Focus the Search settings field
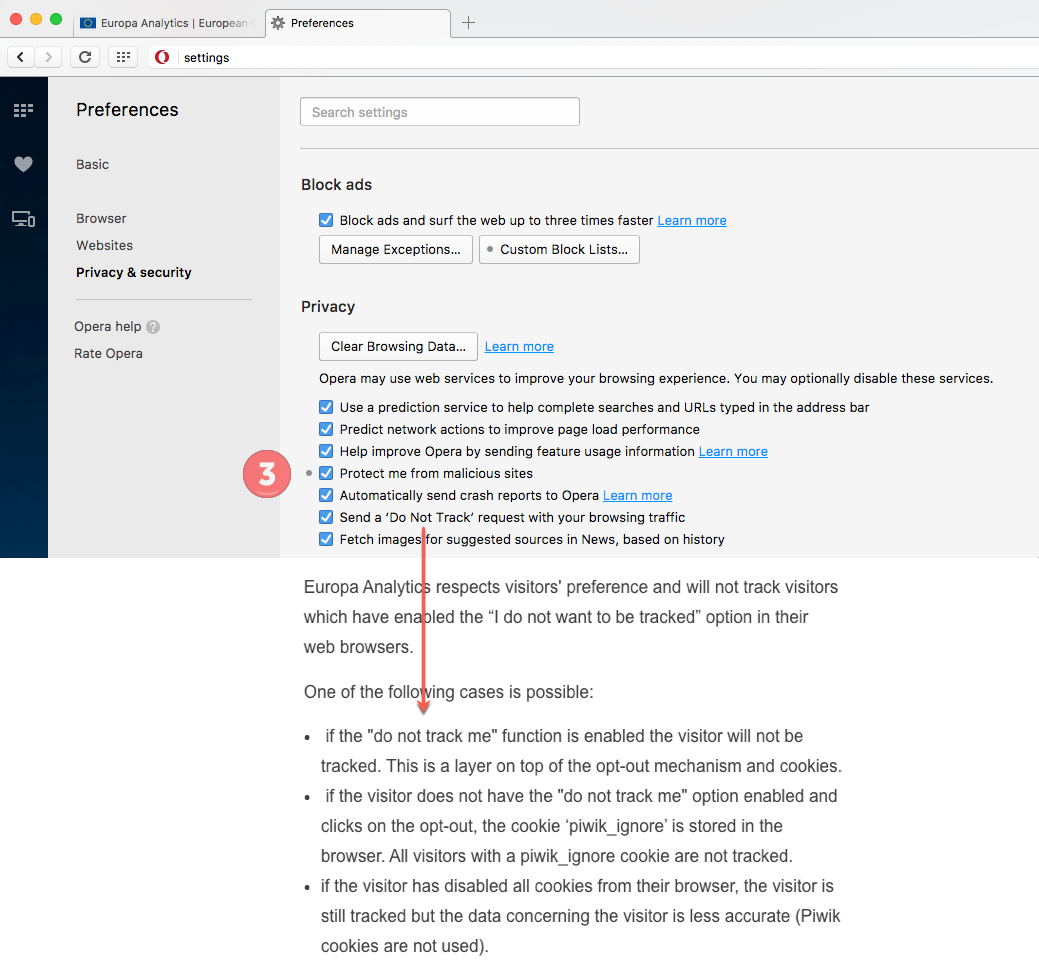Viewport: 1039px width, 961px height. [440, 112]
